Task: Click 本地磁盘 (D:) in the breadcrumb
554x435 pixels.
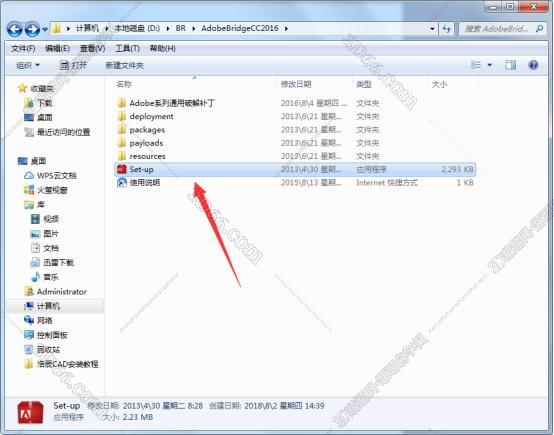Action: (x=137, y=28)
